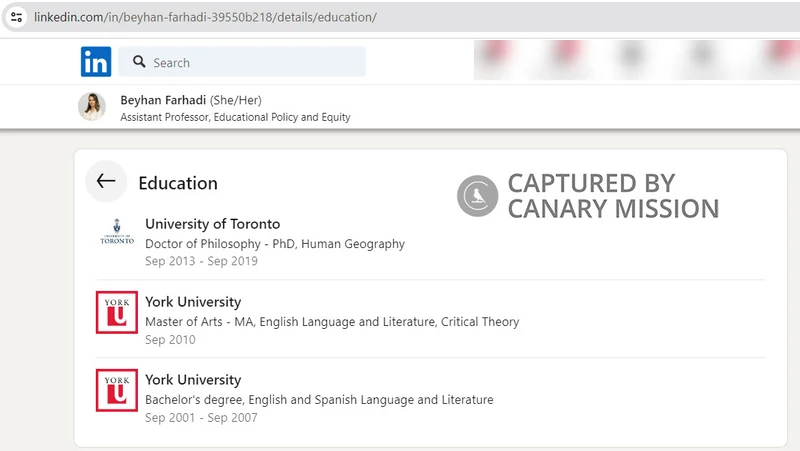Open the site information icon in address bar
800x451 pixels.
(x=16, y=17)
